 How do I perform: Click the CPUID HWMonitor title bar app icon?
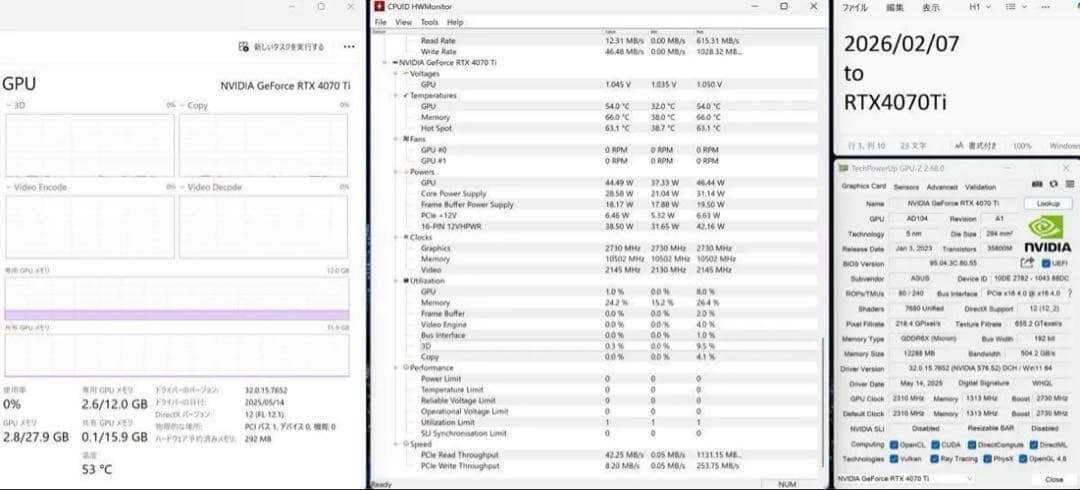(x=379, y=6)
